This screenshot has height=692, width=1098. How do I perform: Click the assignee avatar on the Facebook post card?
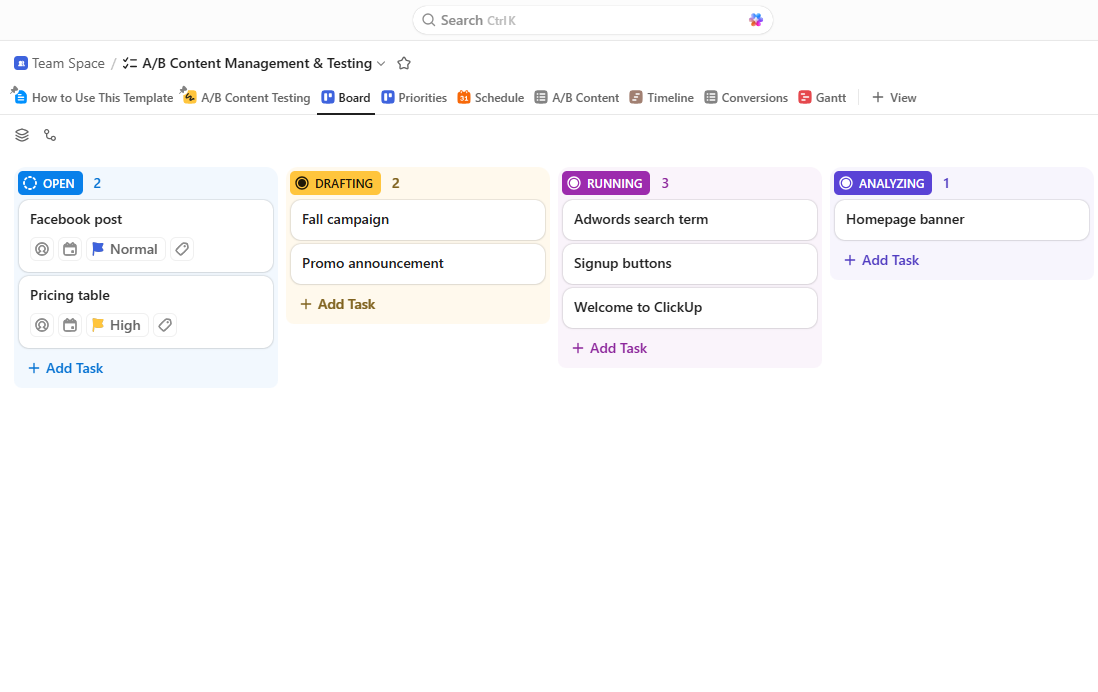click(x=41, y=248)
